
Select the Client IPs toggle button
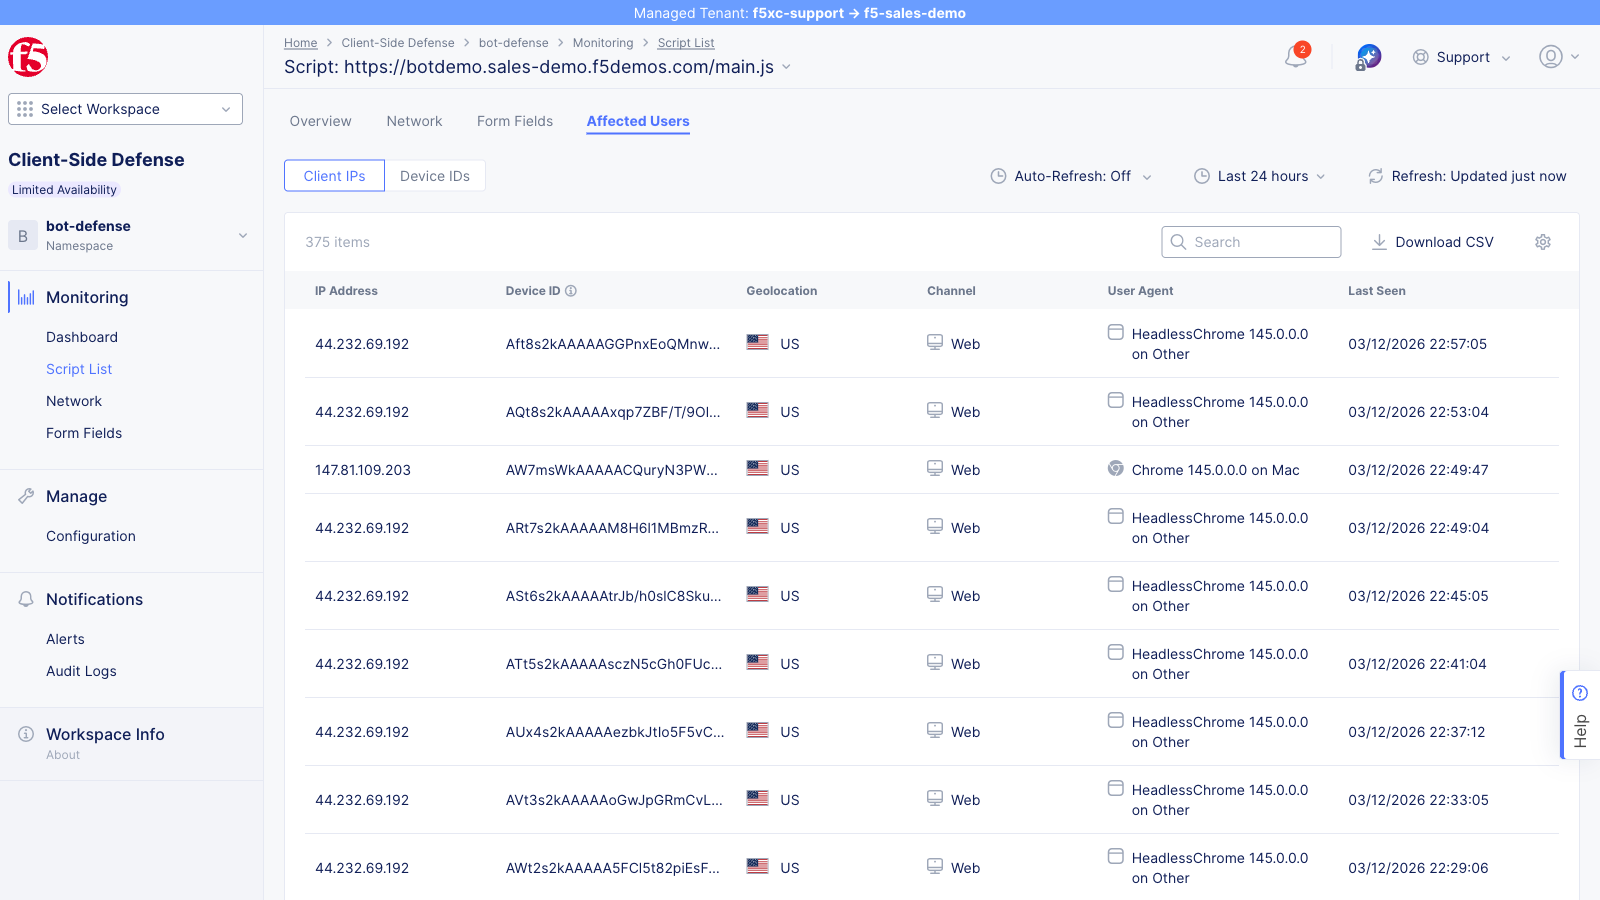[334, 175]
